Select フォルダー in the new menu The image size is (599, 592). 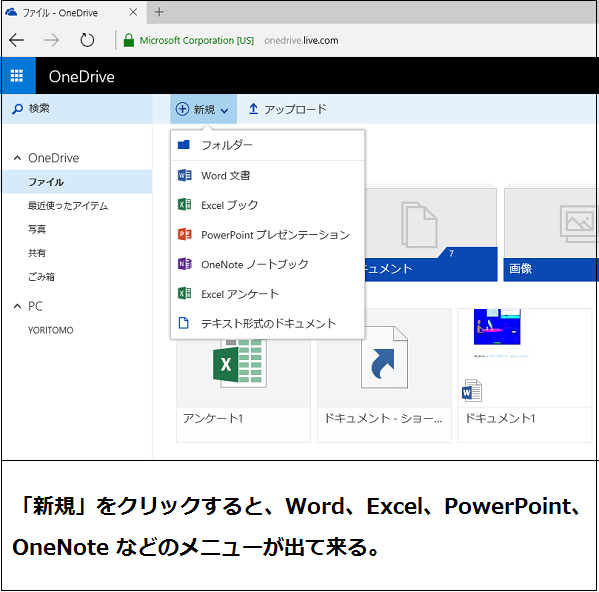267,145
